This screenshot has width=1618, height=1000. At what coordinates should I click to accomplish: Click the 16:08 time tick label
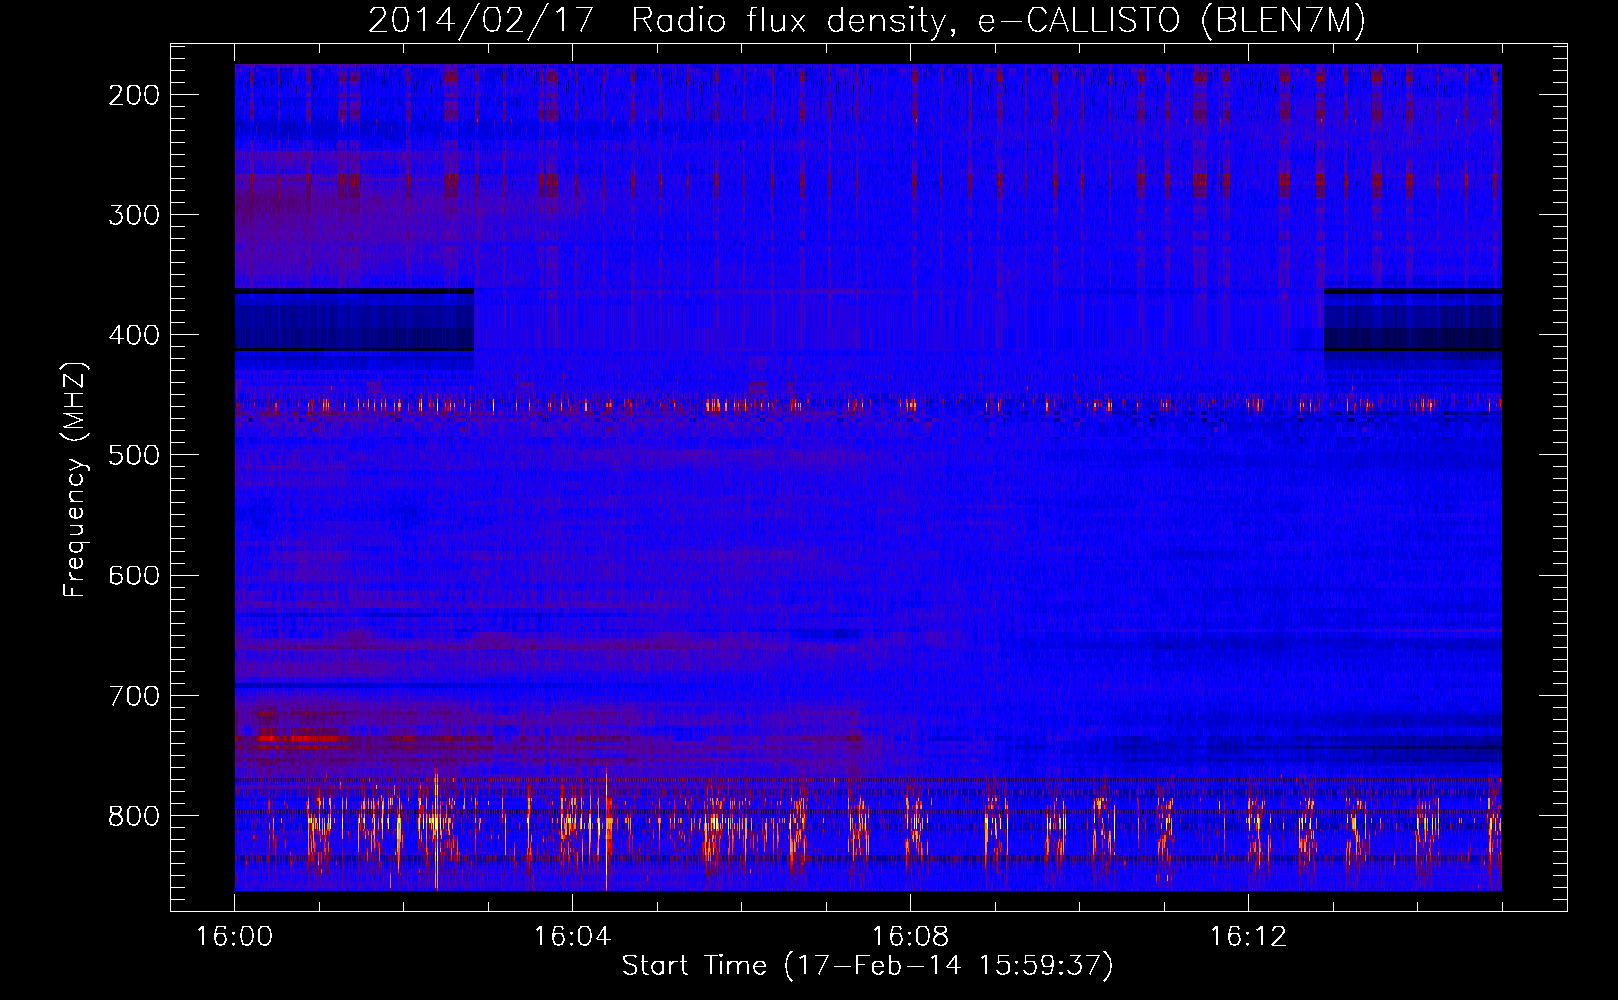911,937
